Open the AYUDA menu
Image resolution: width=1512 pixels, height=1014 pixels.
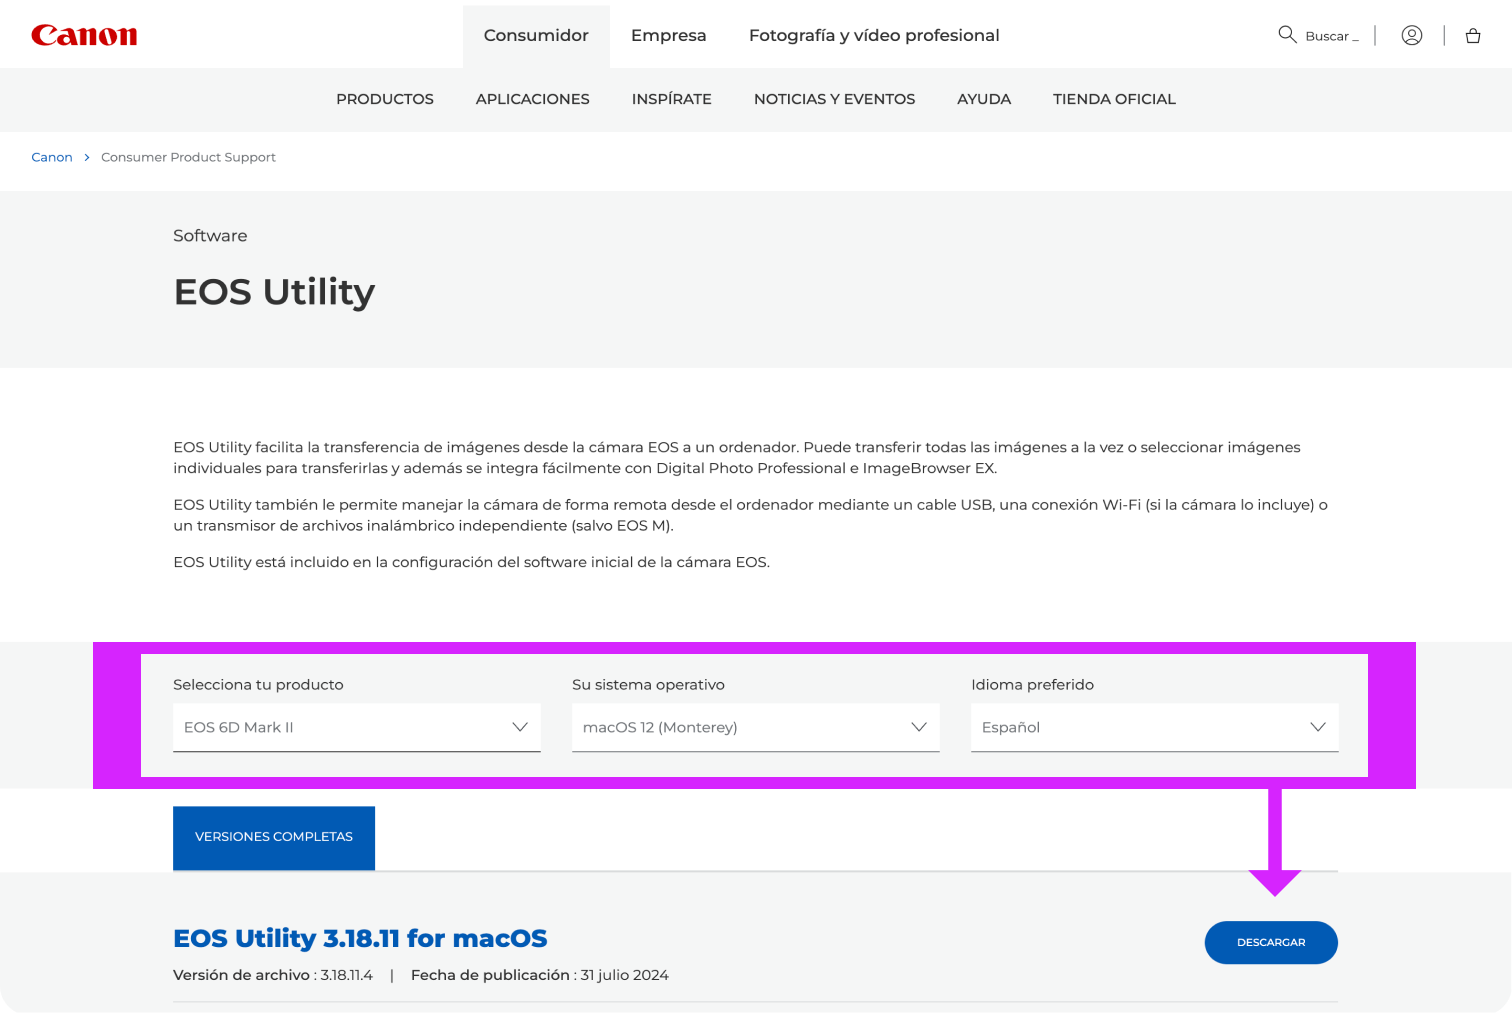pos(983,99)
